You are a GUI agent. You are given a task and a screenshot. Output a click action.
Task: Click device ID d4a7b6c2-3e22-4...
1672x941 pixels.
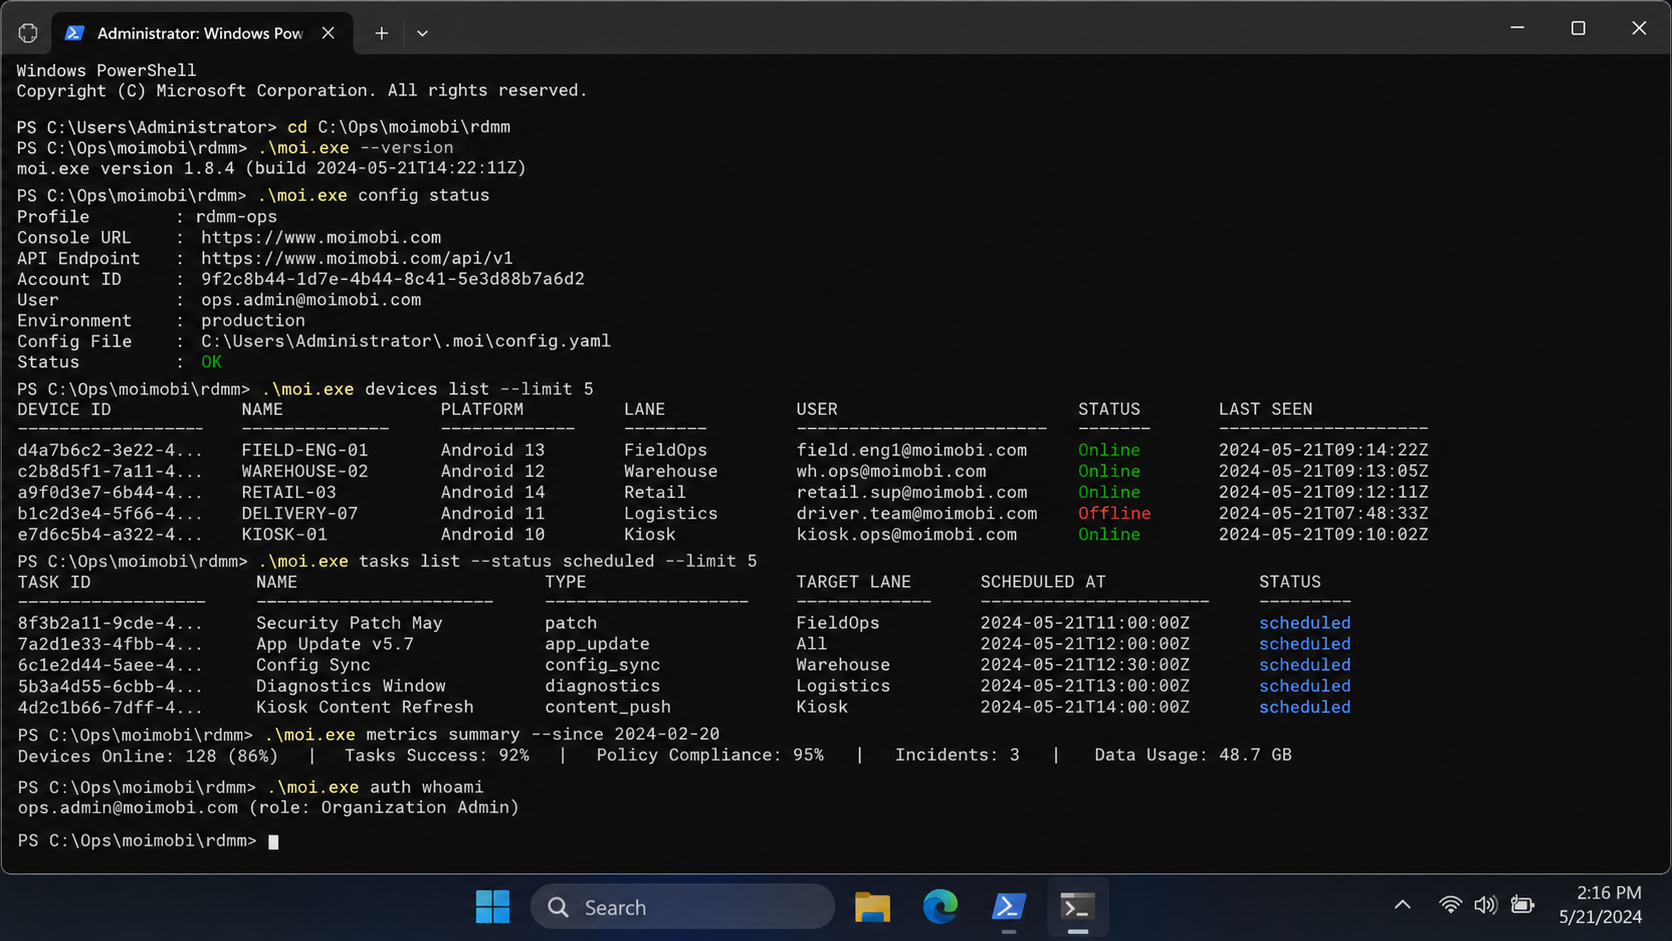[x=110, y=451]
